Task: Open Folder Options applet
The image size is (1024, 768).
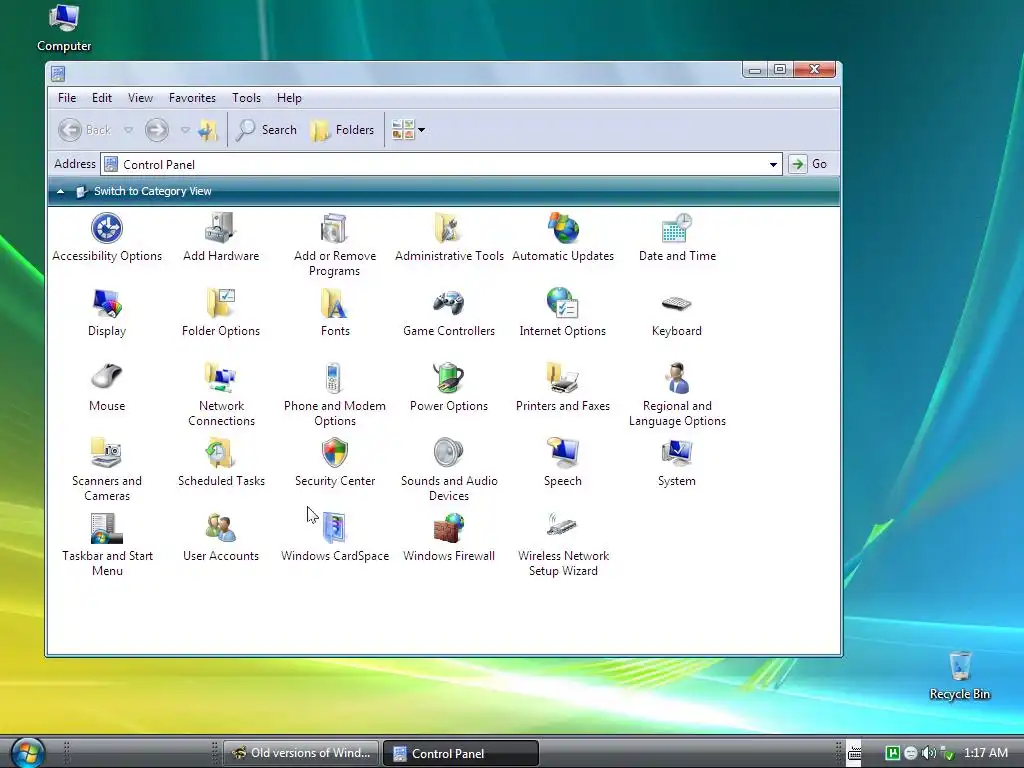Action: (221, 313)
